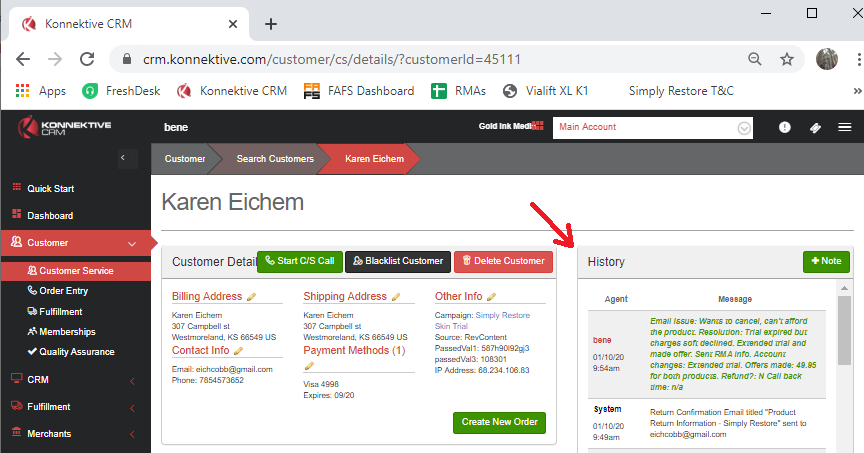Screen dimensions: 864x453
Task: Add a Note to History
Action: coord(826,262)
